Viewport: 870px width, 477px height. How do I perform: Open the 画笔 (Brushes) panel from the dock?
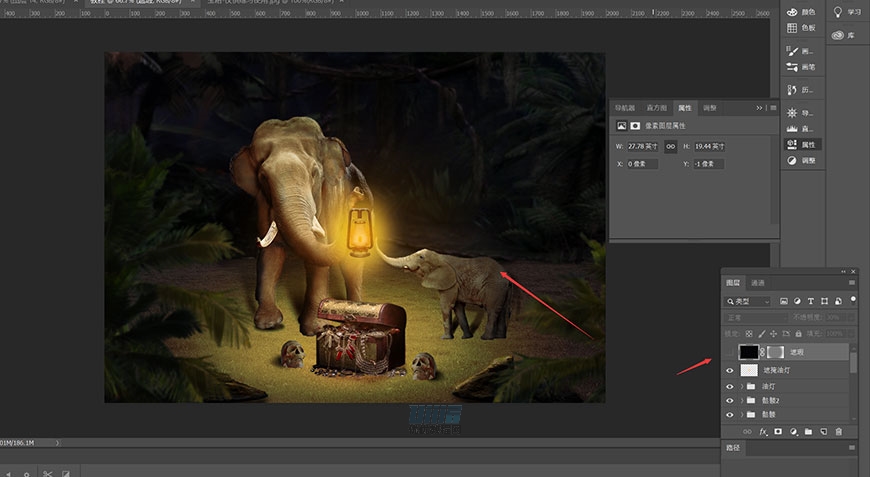(801, 67)
